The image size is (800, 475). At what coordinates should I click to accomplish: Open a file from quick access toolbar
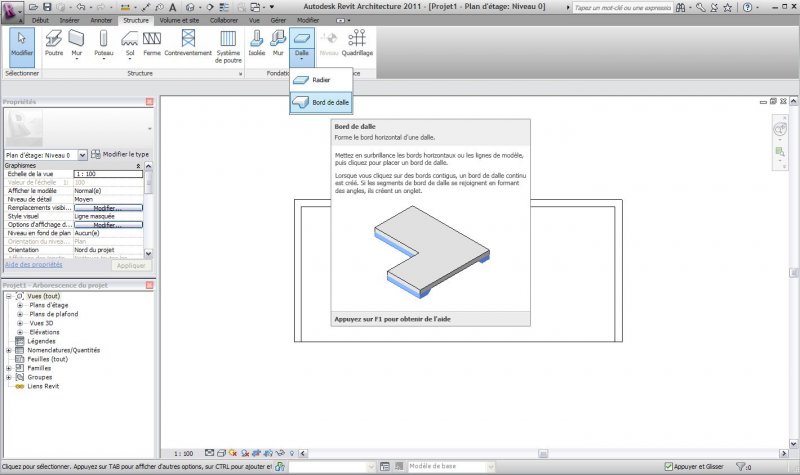click(33, 7)
